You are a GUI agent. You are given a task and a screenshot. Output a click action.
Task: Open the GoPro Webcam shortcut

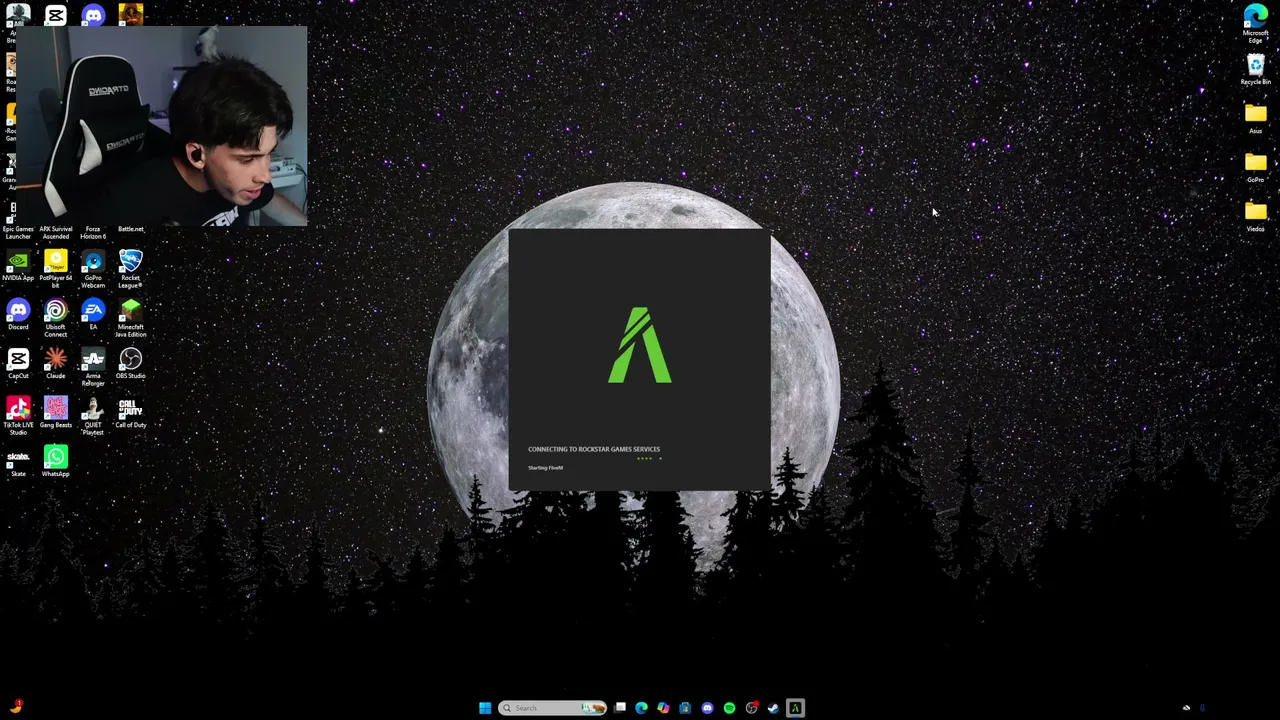[x=93, y=268]
